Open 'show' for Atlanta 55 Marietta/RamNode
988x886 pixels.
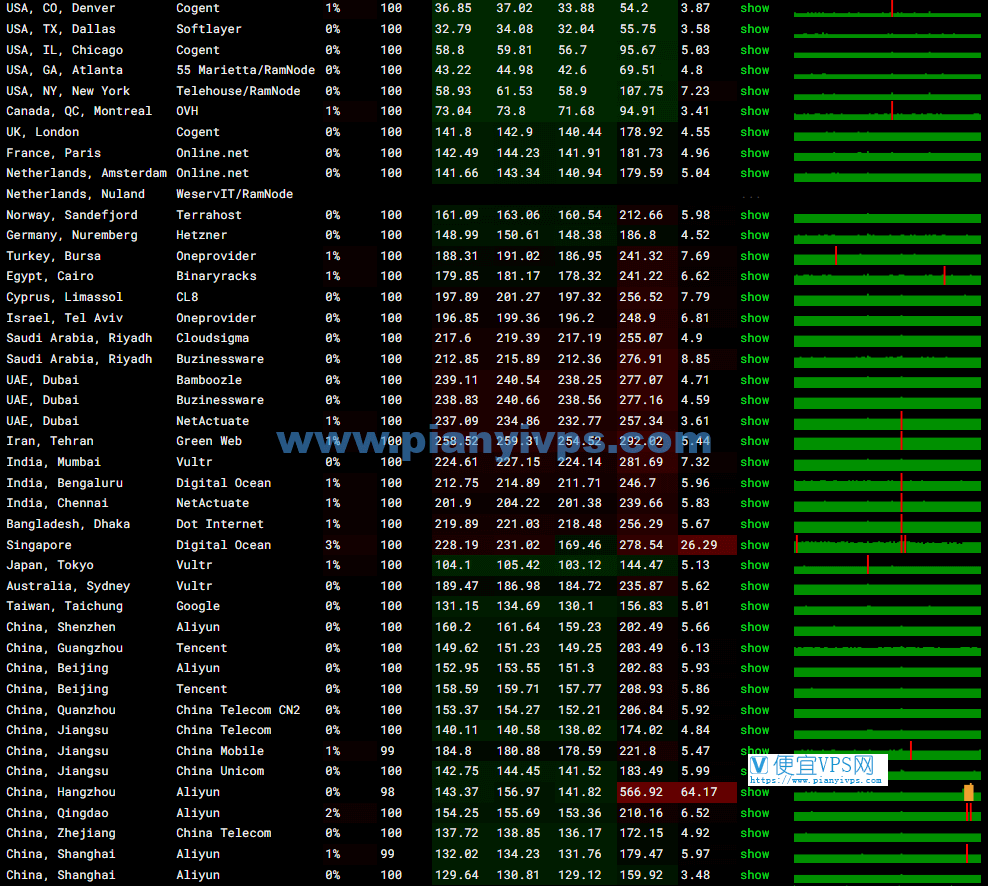coord(754,70)
